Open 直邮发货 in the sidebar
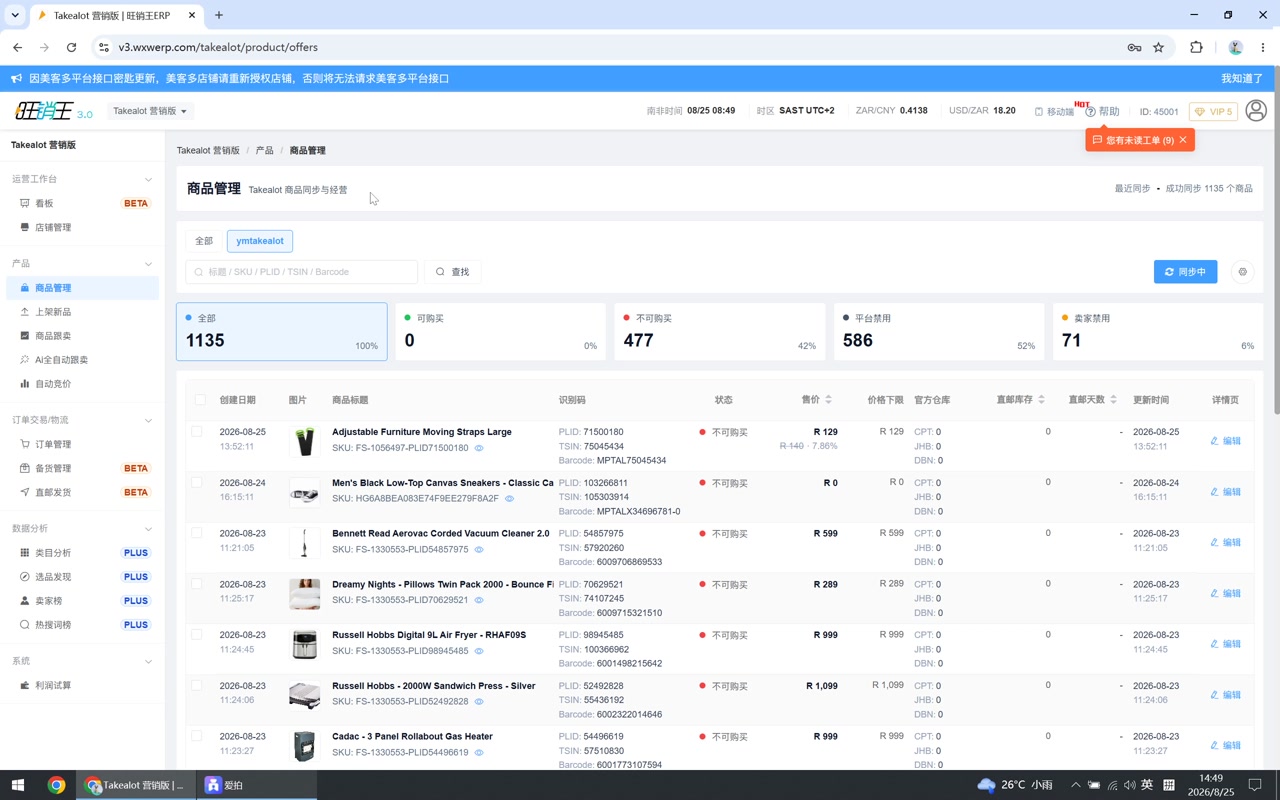The height and width of the screenshot is (800, 1280). 82,492
